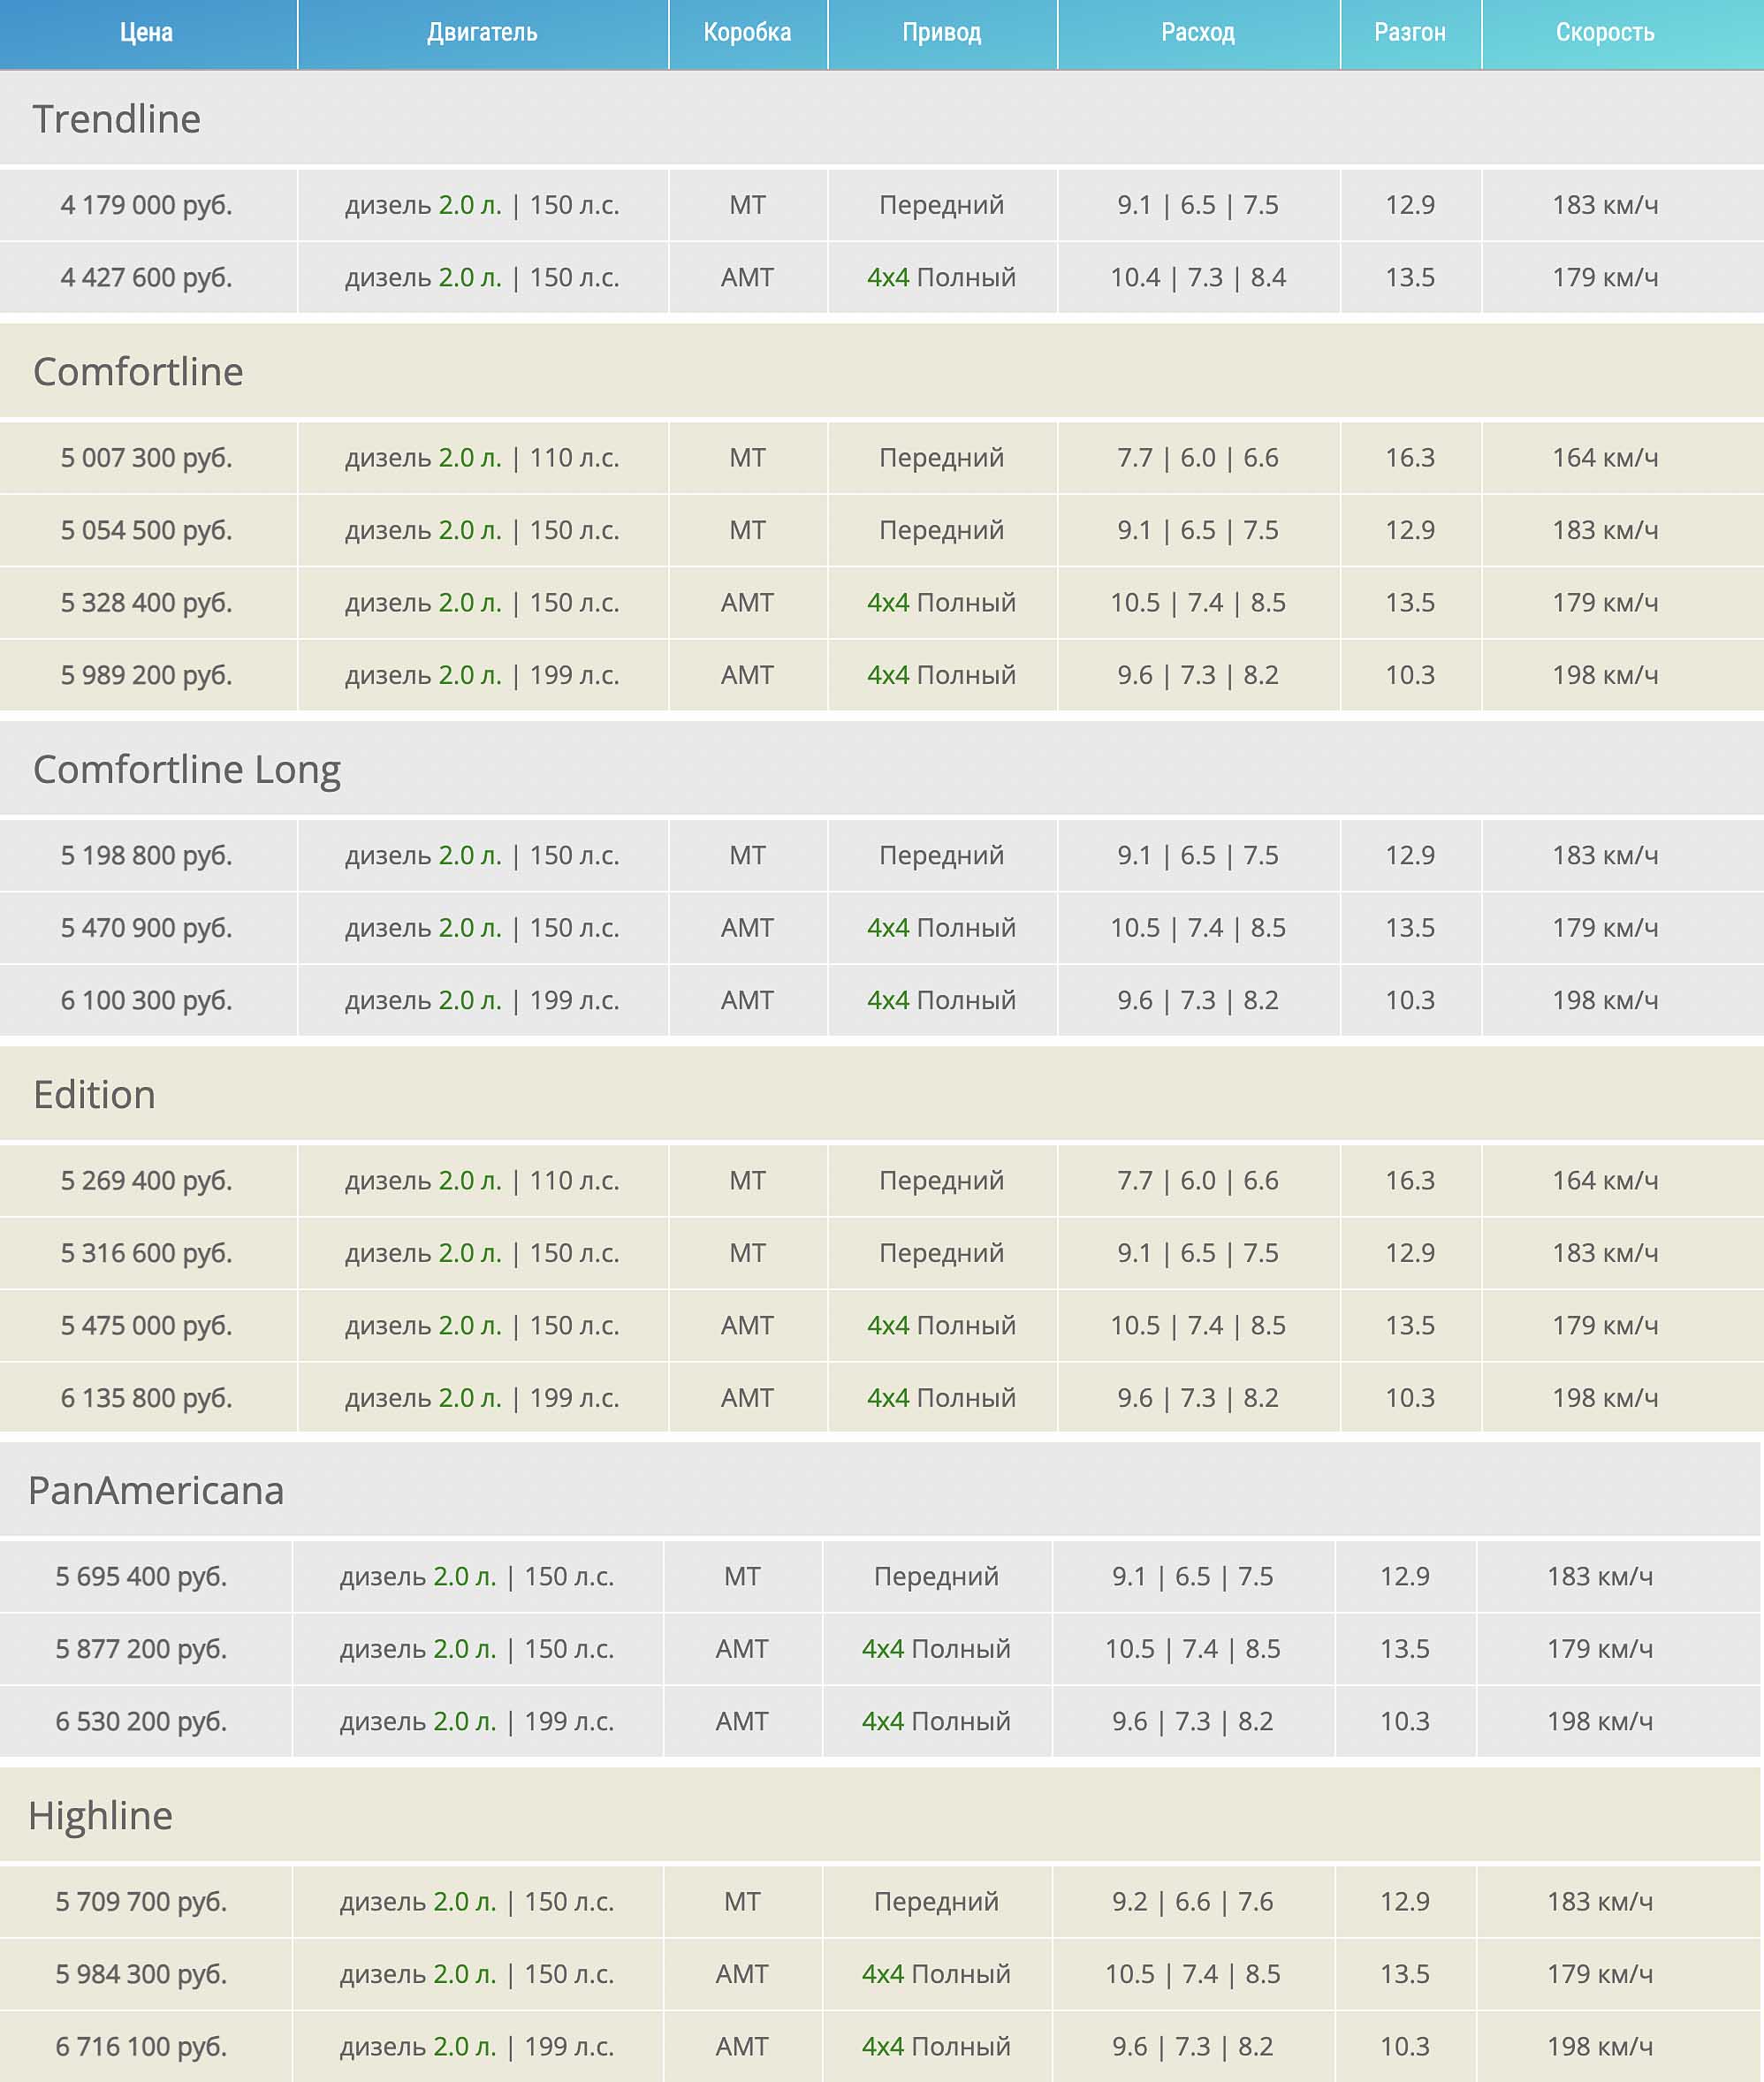Click the Коробка column header
Viewport: 1764px width, 2082px height.
click(x=747, y=33)
